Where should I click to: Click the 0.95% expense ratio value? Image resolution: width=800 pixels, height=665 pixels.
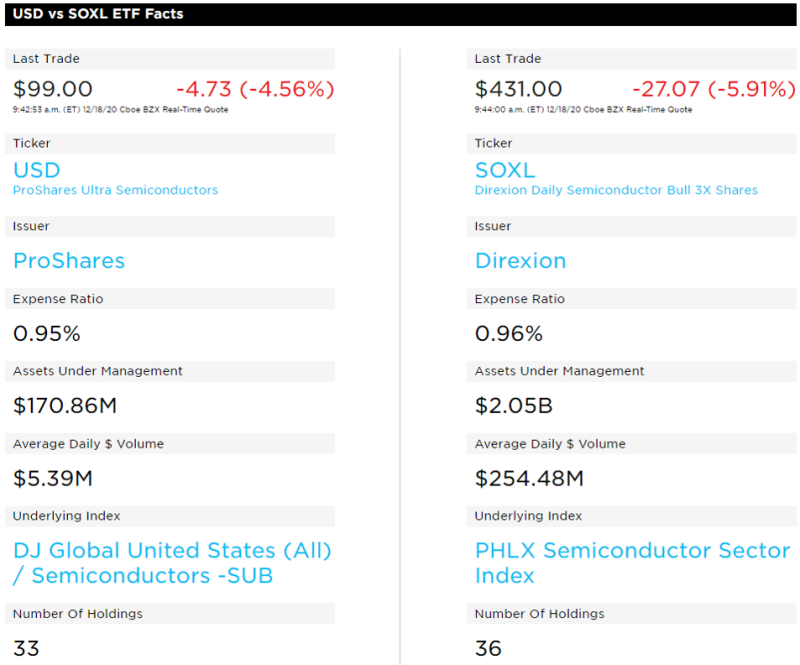click(46, 333)
